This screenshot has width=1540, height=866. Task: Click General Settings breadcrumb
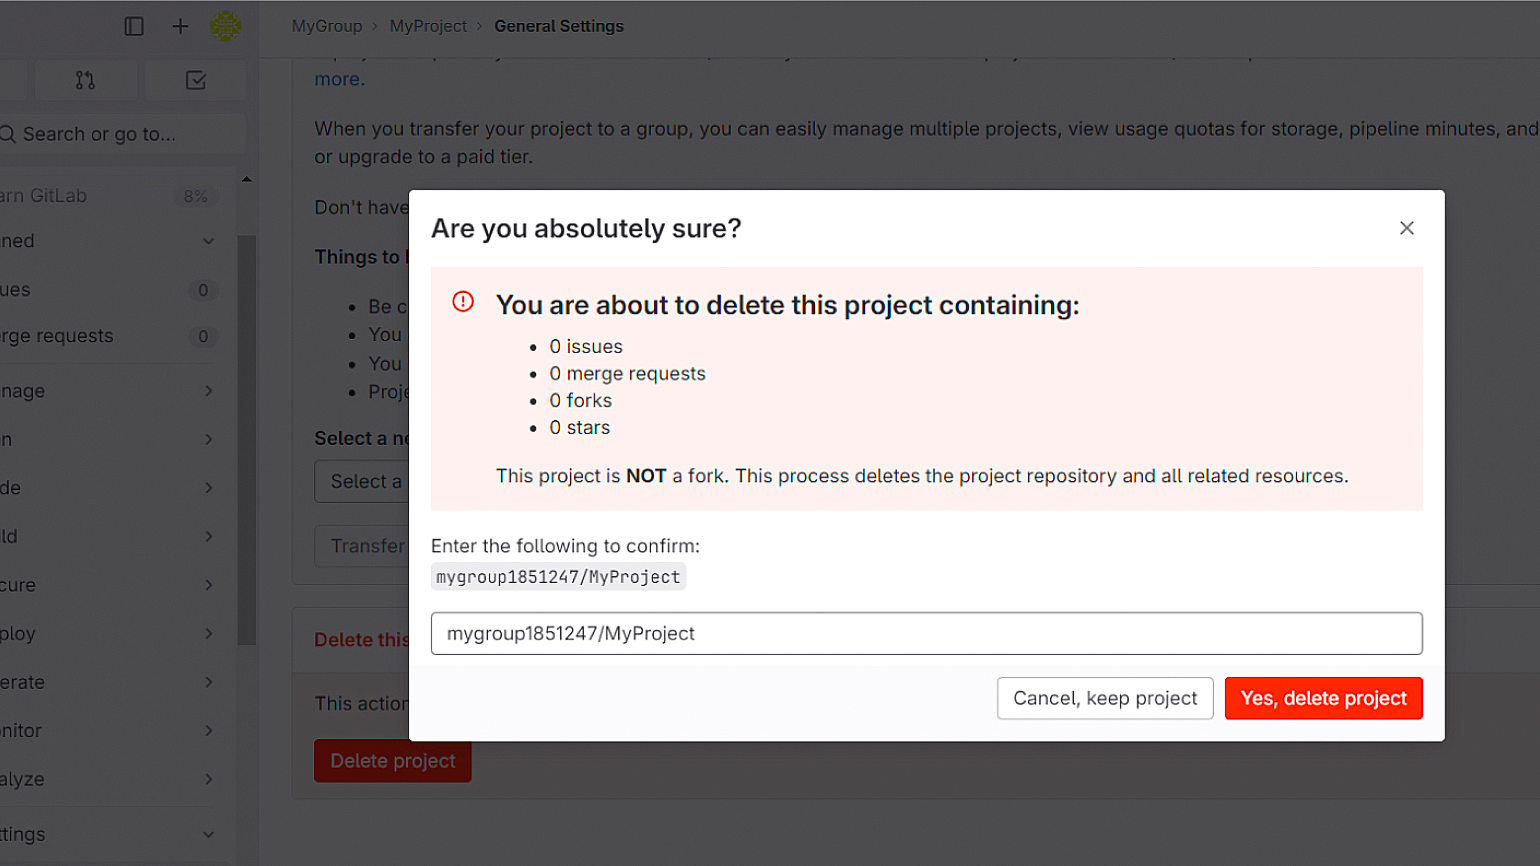[x=559, y=26]
